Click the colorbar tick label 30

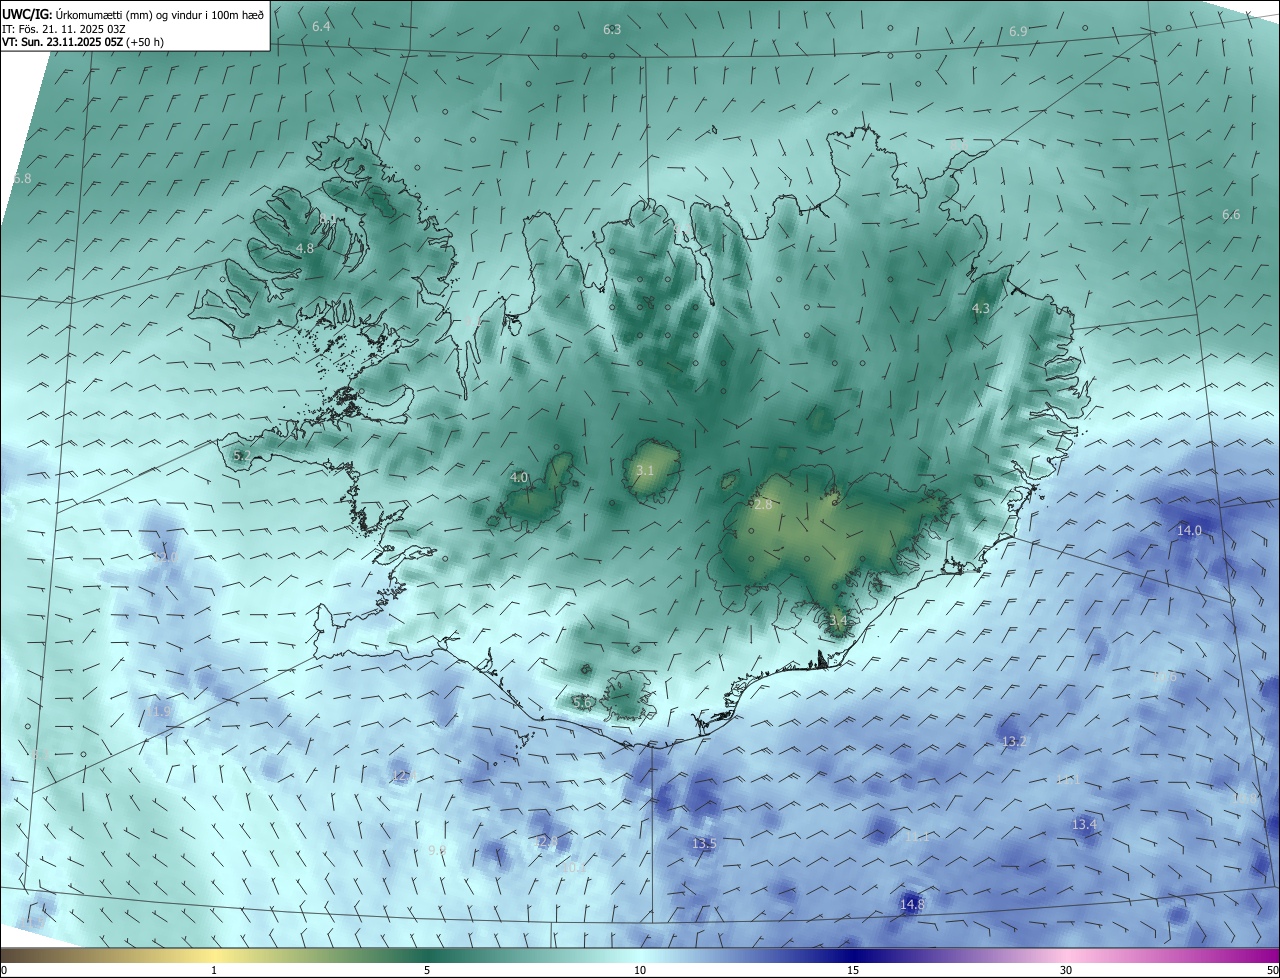(1066, 970)
